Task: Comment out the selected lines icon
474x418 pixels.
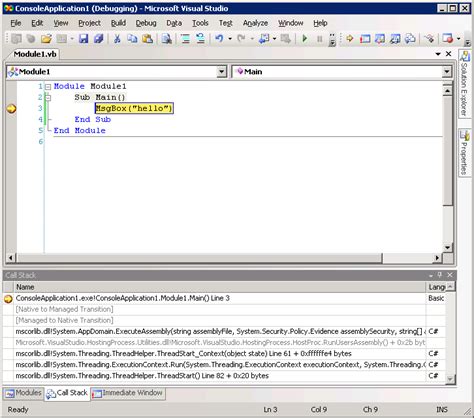Action: click(185, 39)
